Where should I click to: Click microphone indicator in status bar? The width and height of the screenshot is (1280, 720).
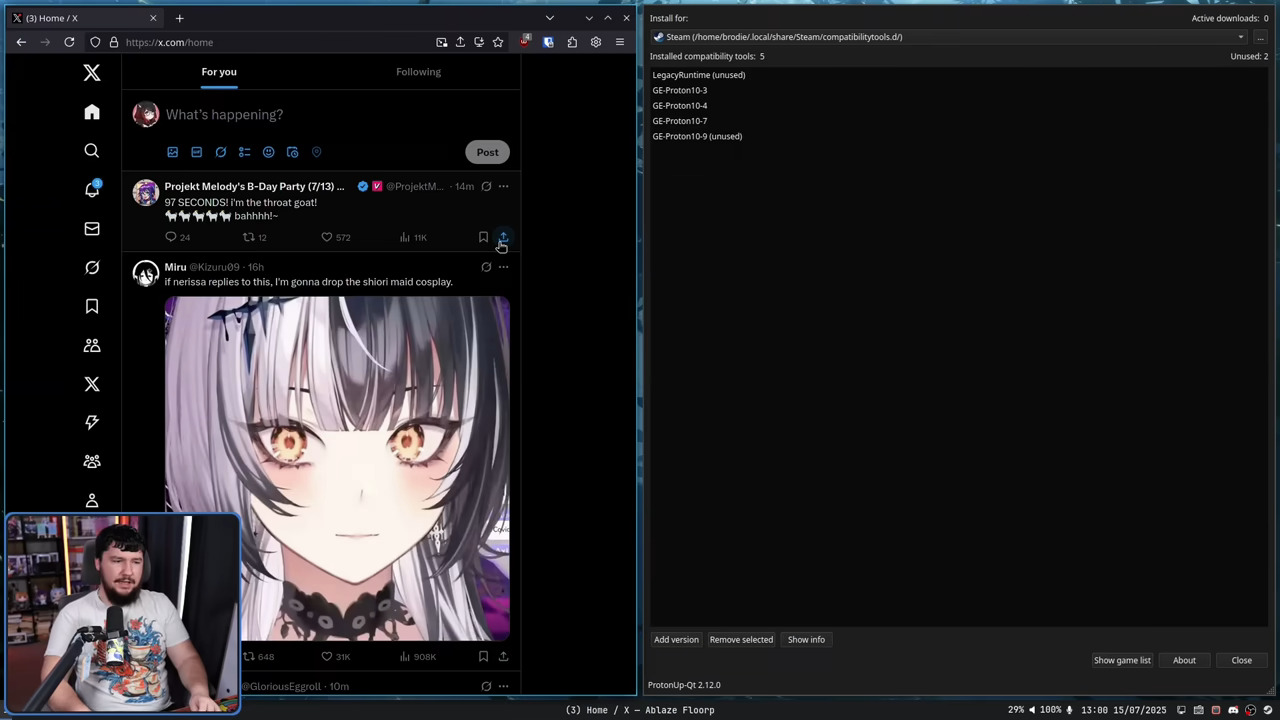point(1069,710)
